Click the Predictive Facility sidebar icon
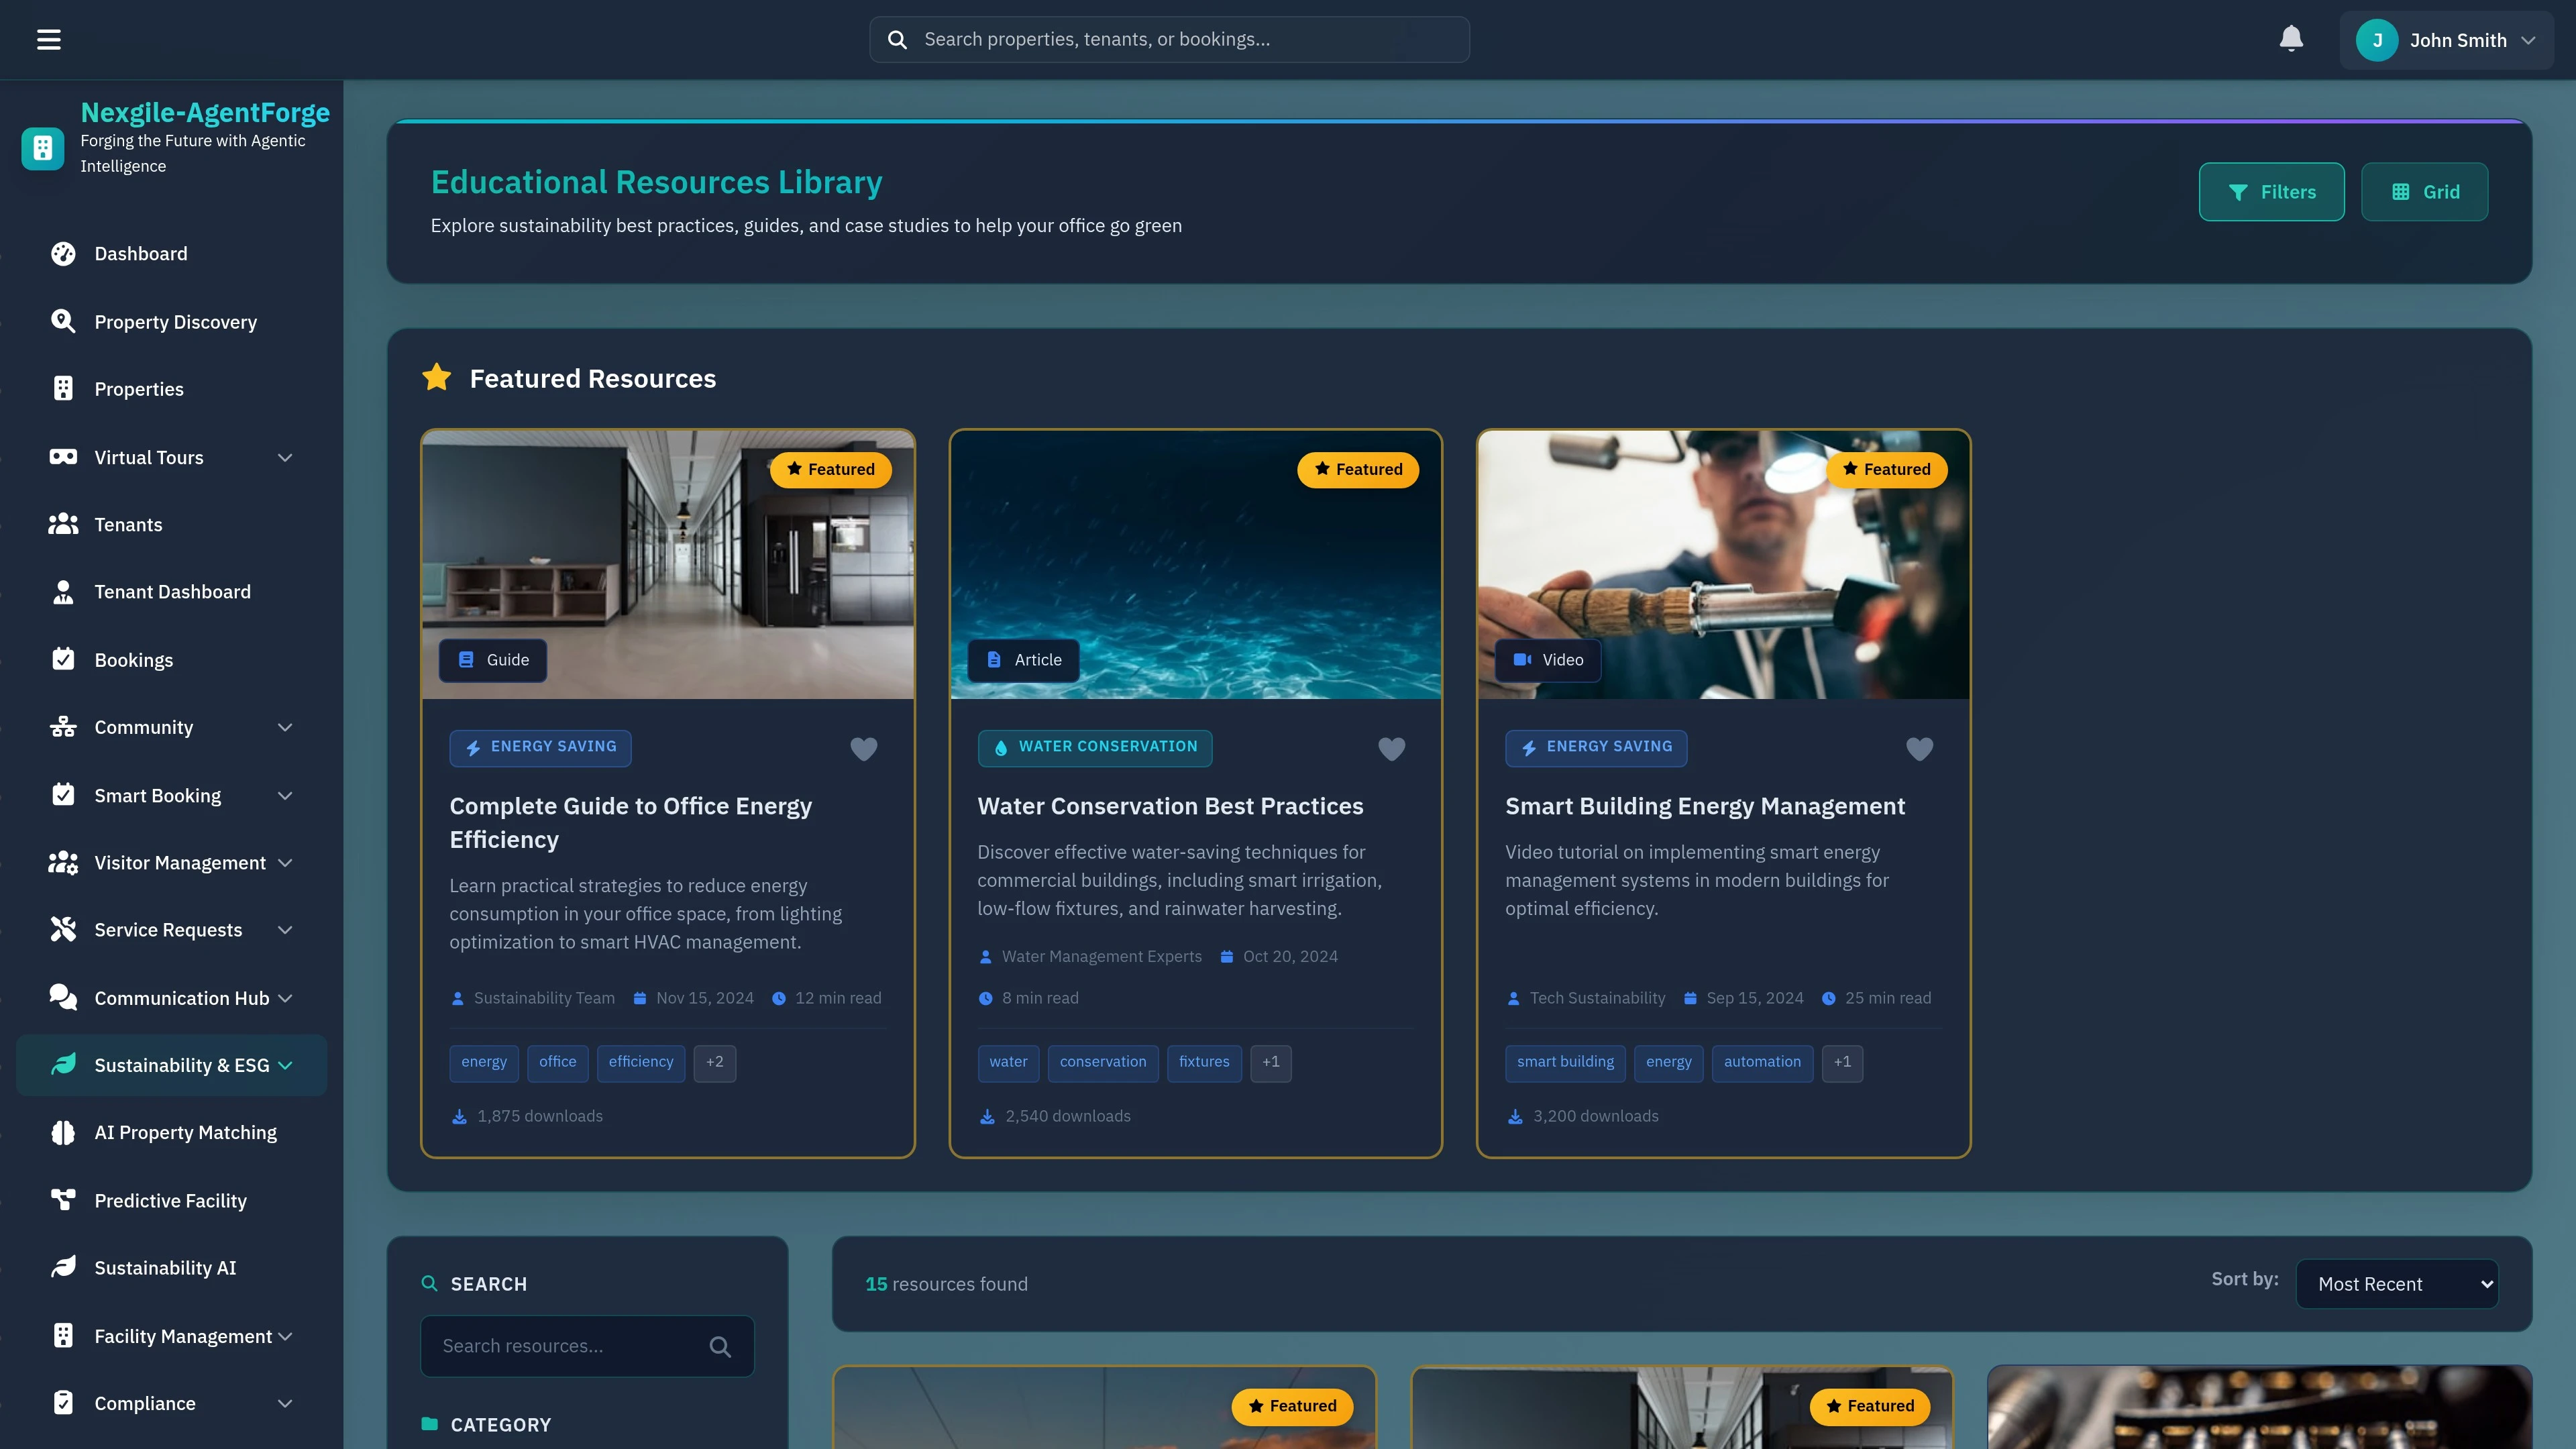The image size is (2576, 1449). (63, 1200)
